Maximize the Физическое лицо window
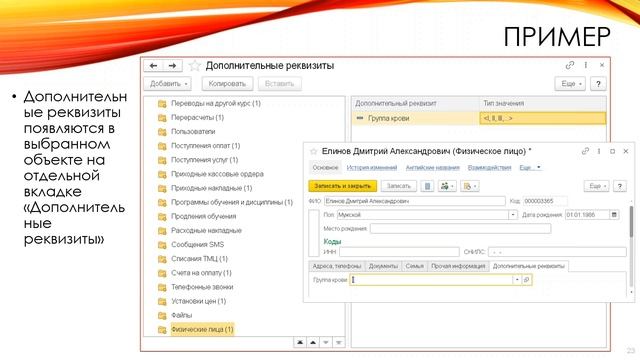Image resolution: width=640 pixels, height=360 pixels. 612,151
